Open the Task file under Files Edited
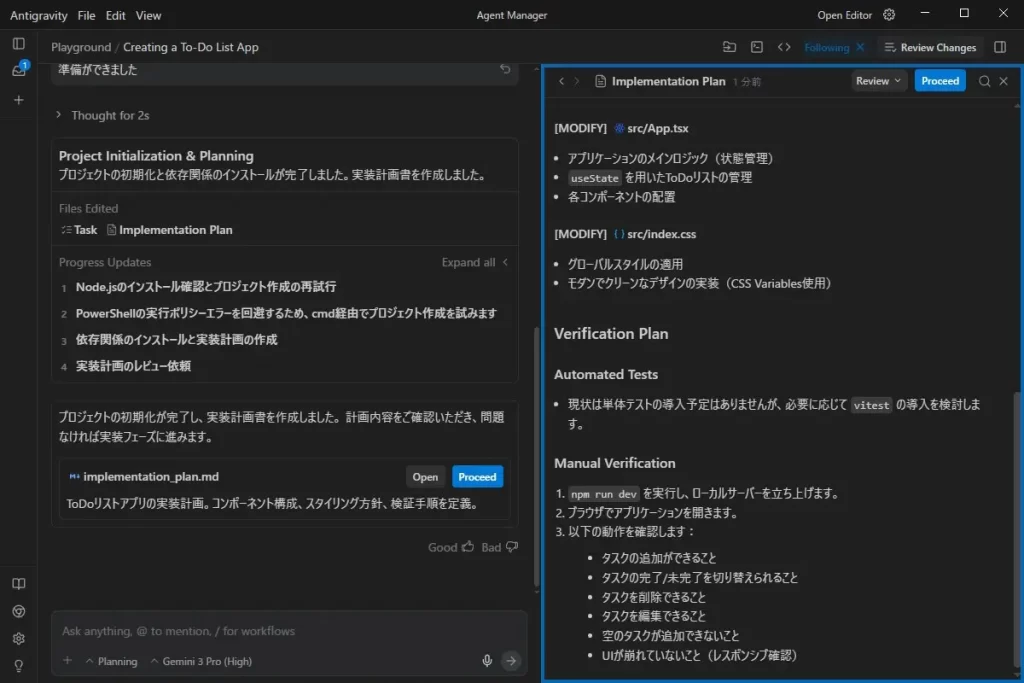 [79, 230]
